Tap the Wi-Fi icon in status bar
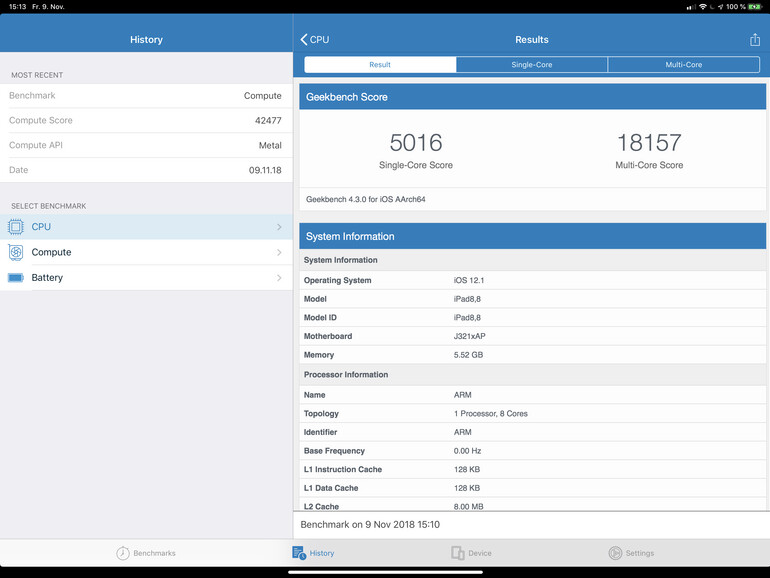The width and height of the screenshot is (770, 578). tap(703, 7)
